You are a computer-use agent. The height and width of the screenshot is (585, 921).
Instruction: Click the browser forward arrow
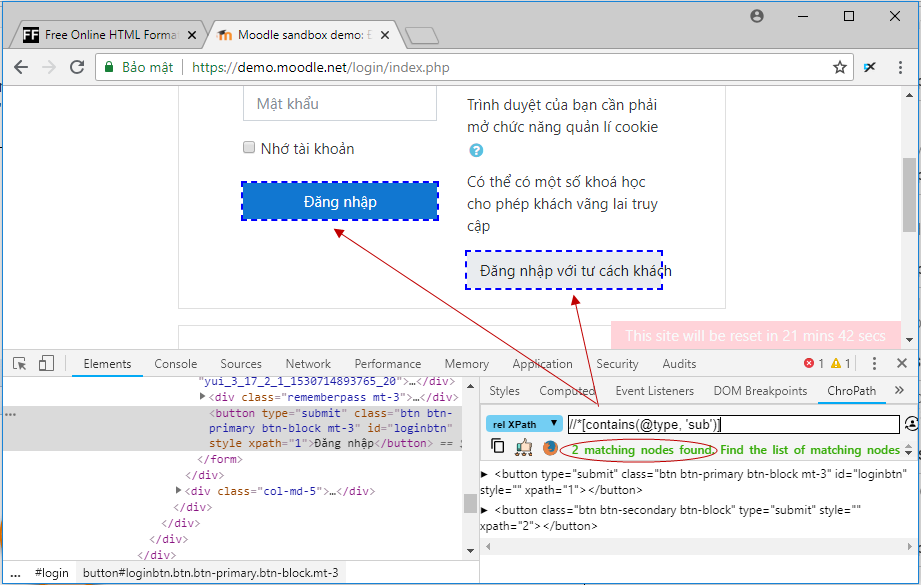point(49,67)
